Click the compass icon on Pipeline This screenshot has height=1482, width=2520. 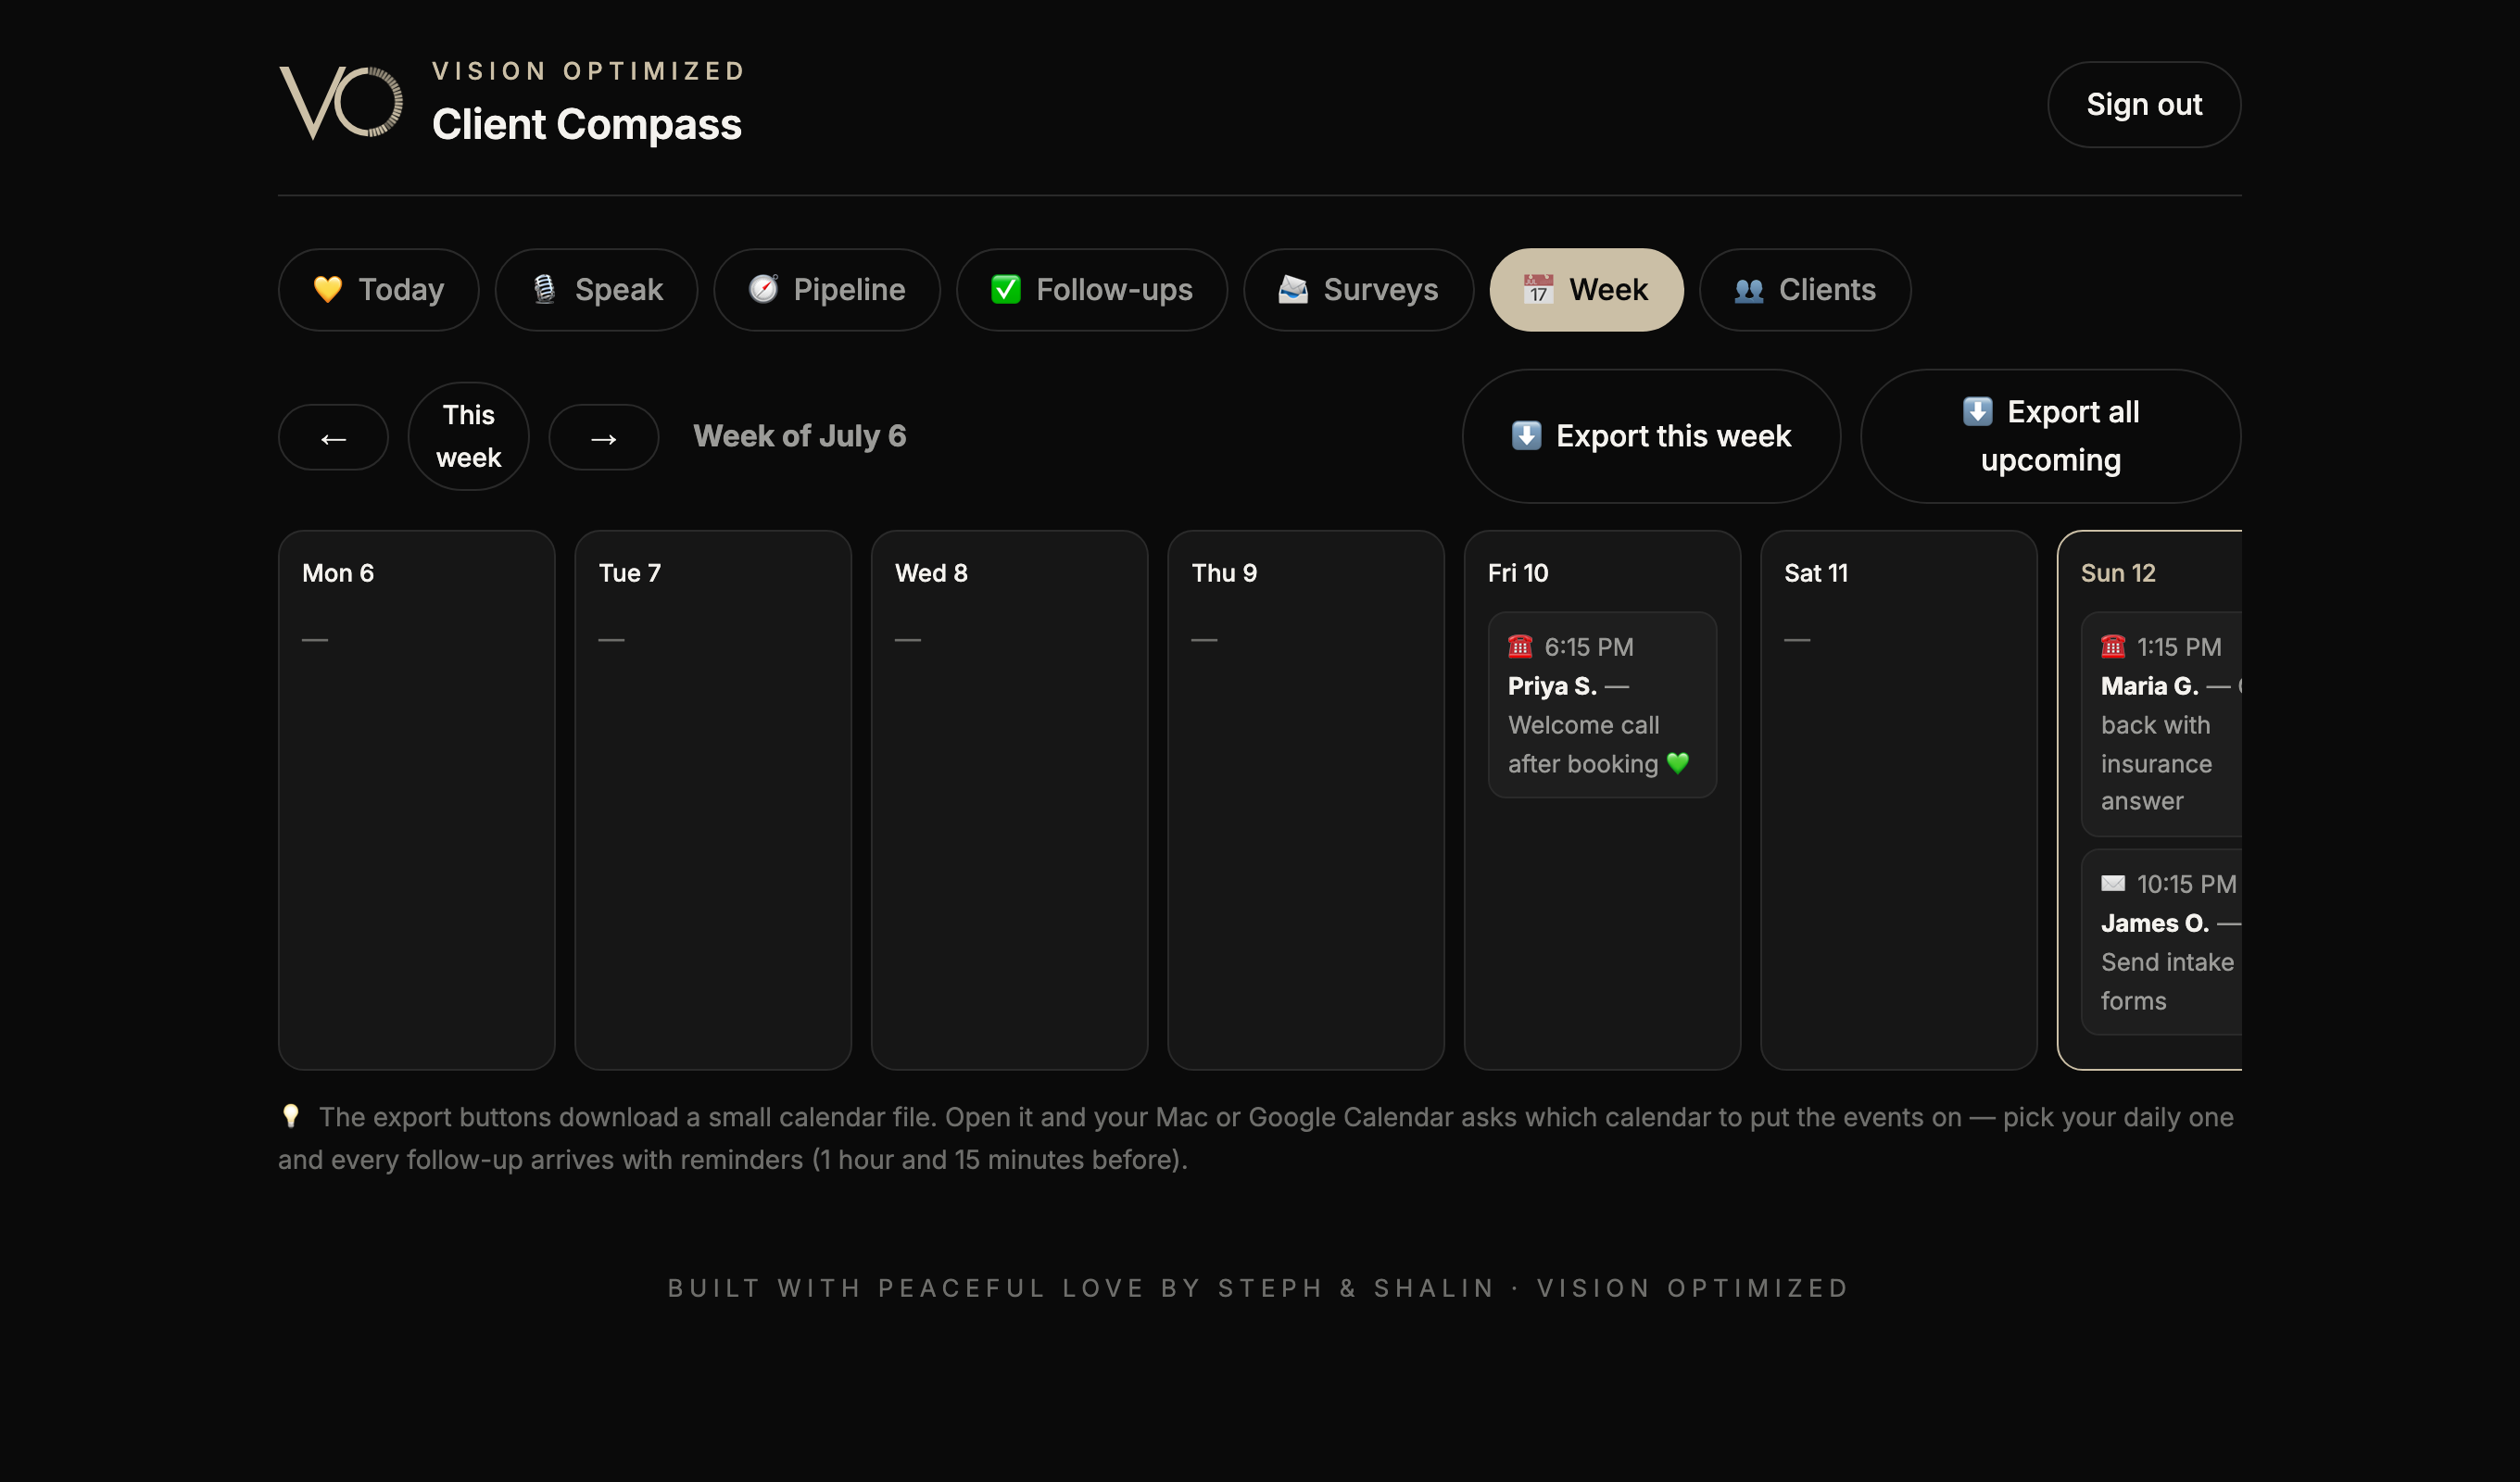(763, 289)
